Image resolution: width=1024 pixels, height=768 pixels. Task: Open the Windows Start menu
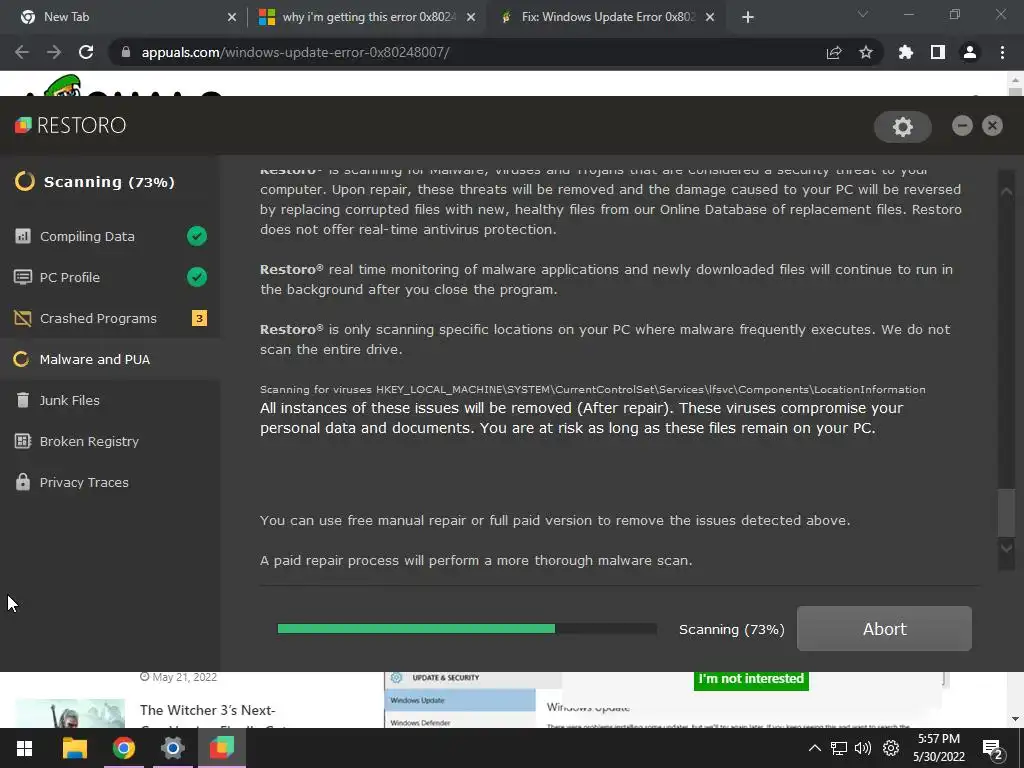(x=24, y=748)
